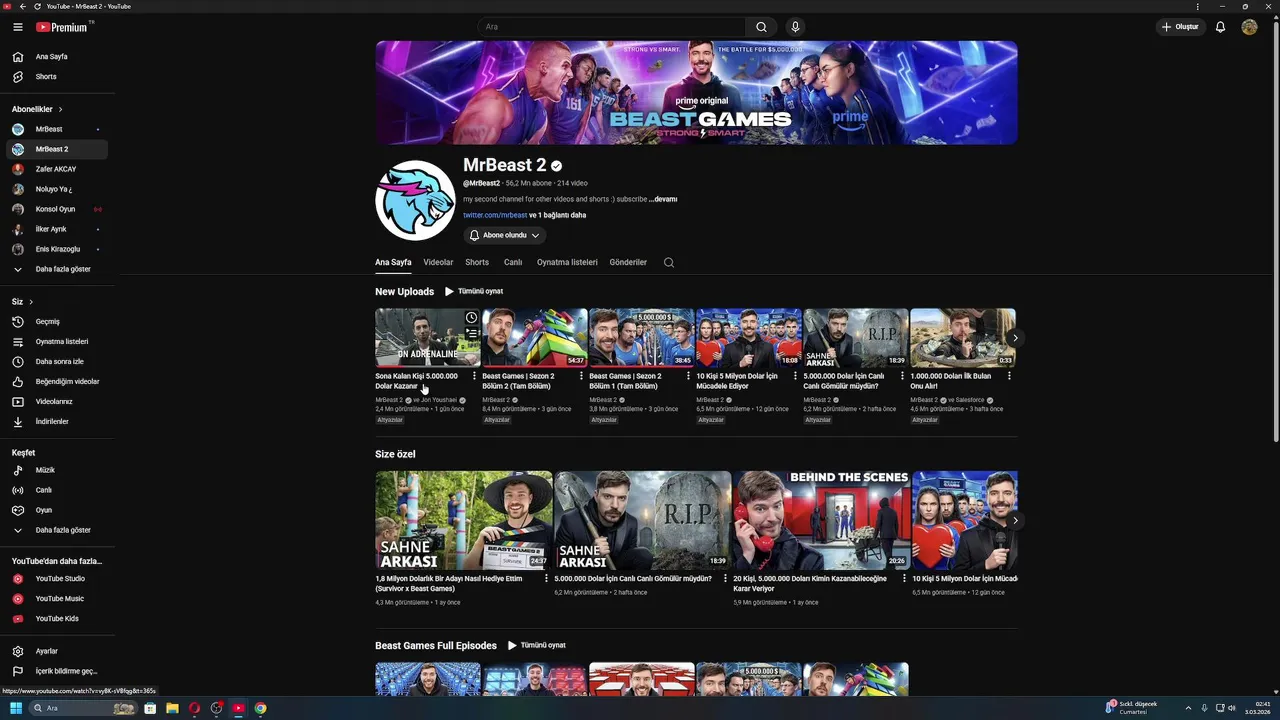1280x720 pixels.
Task: Play all Beast Games Full Episodes
Action: [x=537, y=646]
